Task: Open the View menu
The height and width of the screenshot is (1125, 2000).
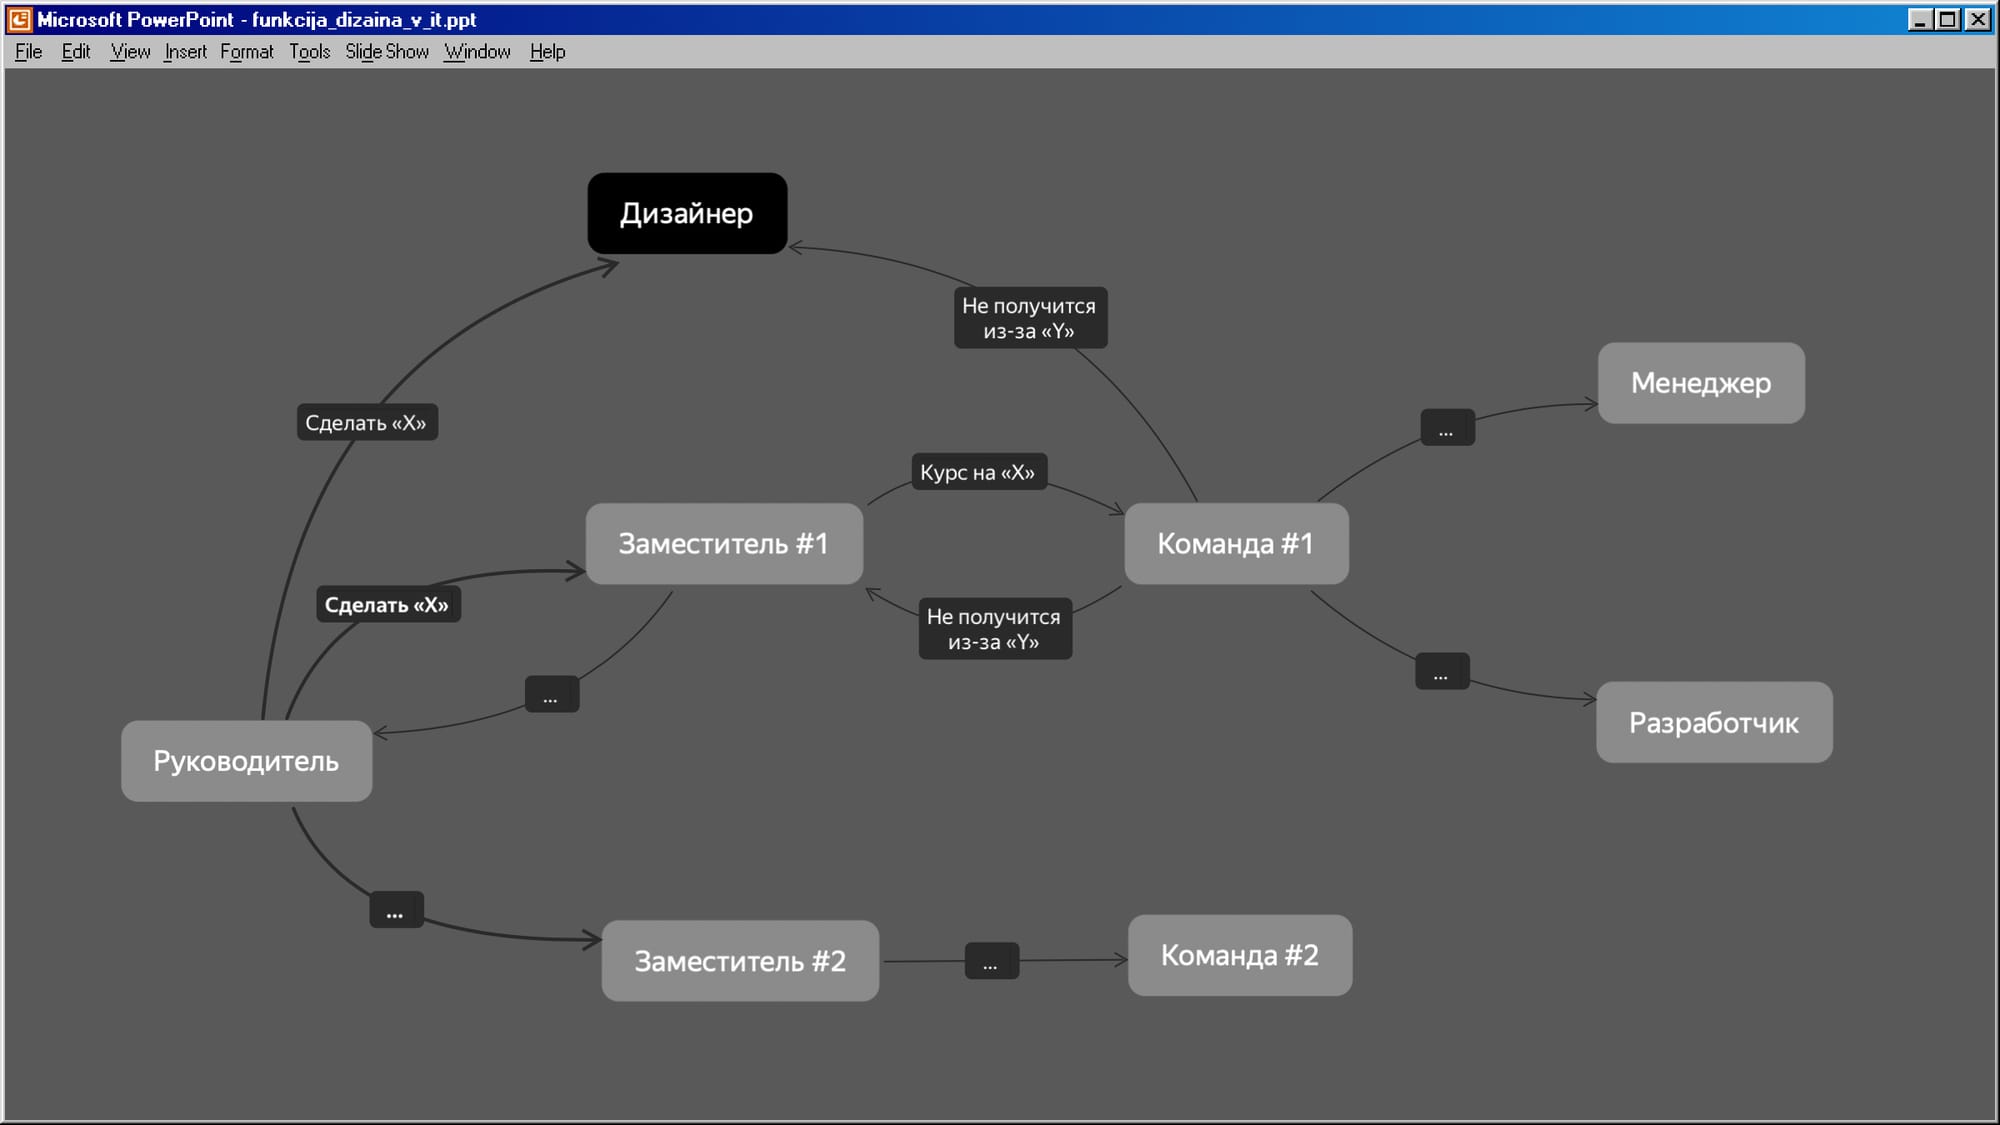Action: tap(129, 52)
